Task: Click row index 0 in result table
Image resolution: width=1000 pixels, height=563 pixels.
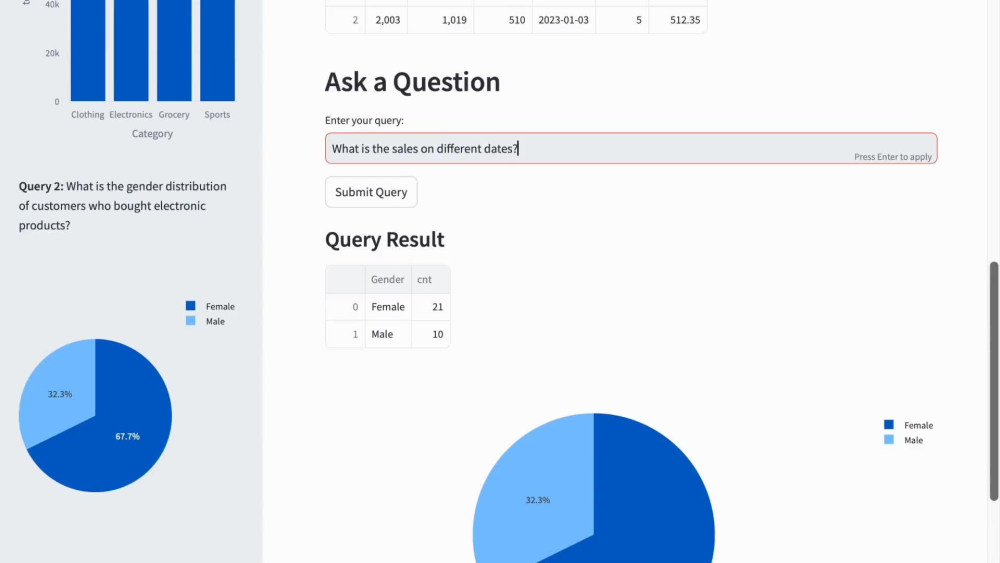Action: click(345, 307)
